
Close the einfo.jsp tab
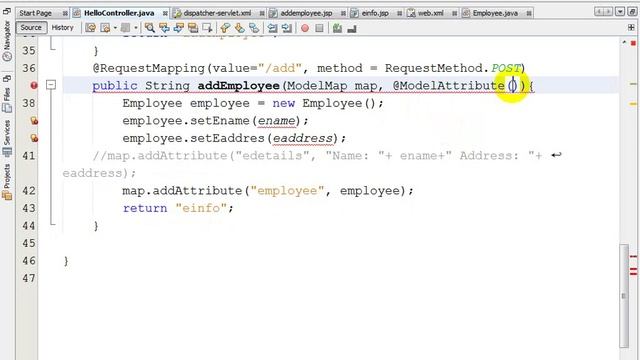coord(399,13)
